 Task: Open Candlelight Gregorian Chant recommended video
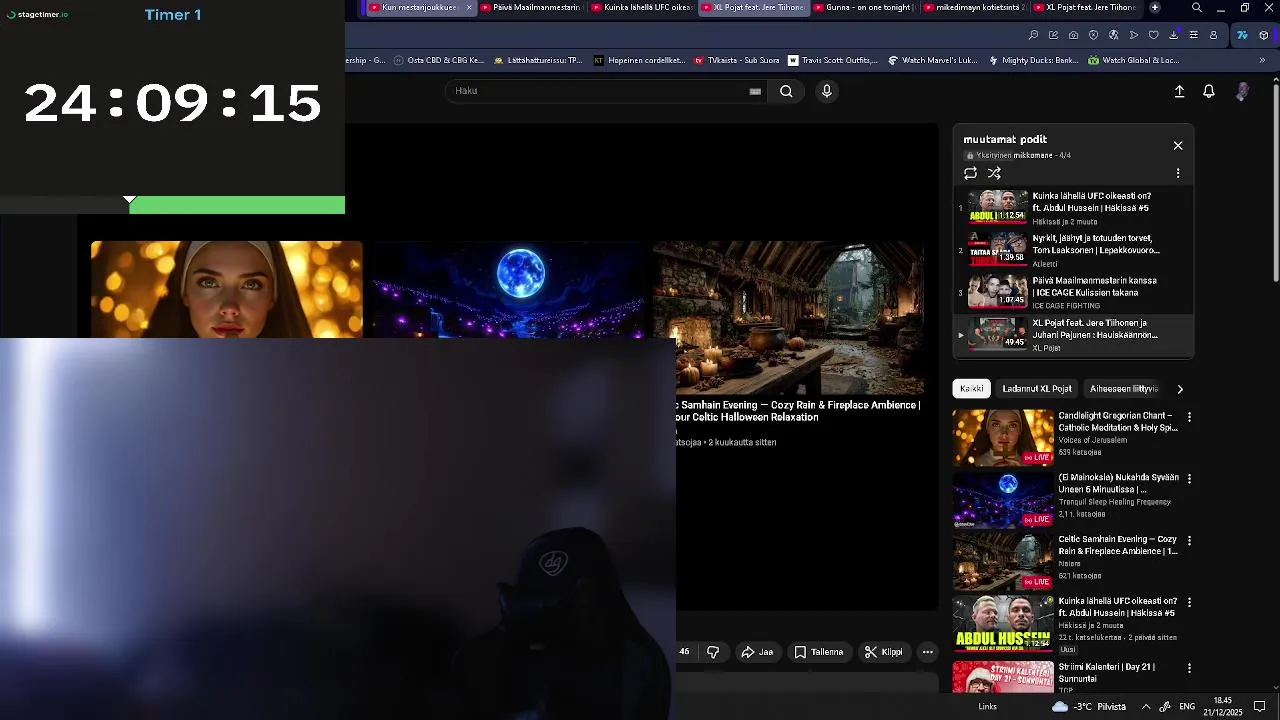click(1004, 438)
